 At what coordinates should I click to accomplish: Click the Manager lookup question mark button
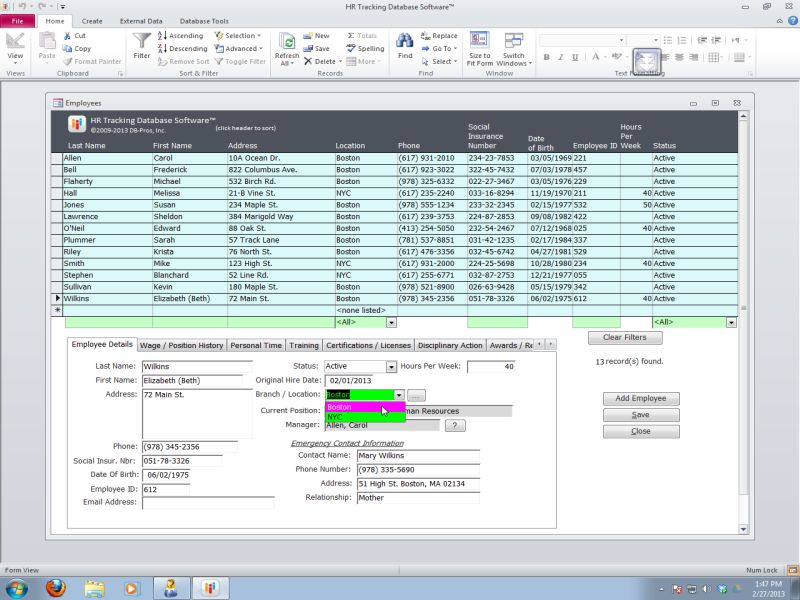[454, 425]
